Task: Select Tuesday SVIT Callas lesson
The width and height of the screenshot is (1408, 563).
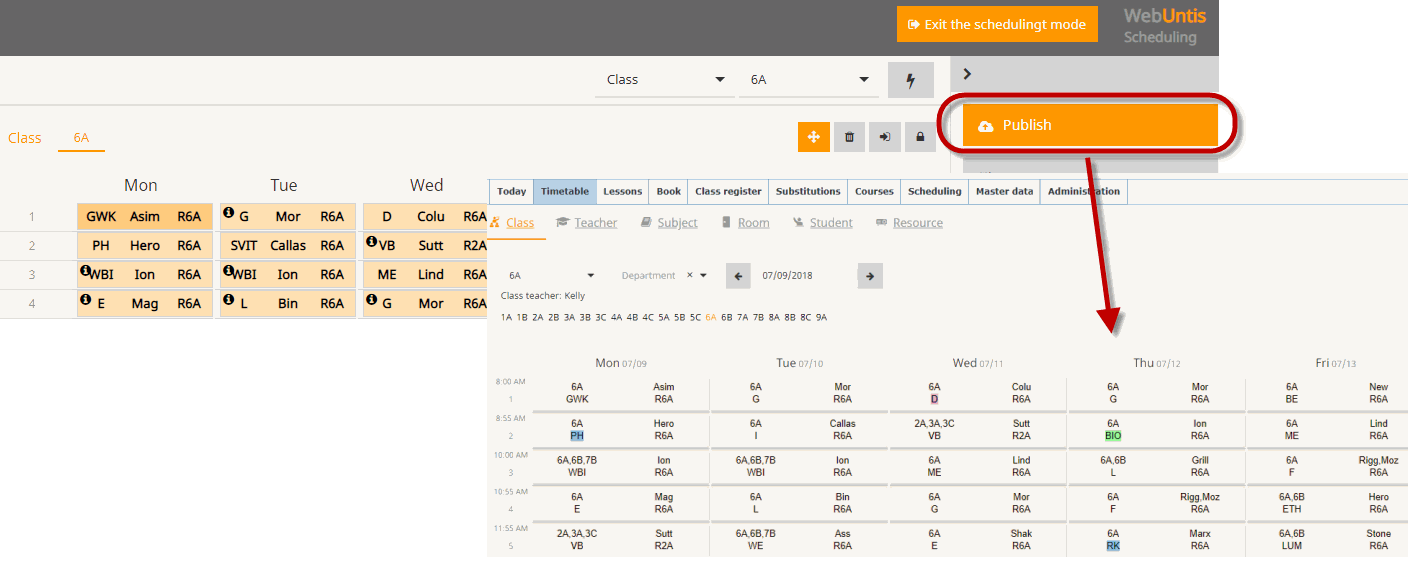Action: pyautogui.click(x=288, y=246)
